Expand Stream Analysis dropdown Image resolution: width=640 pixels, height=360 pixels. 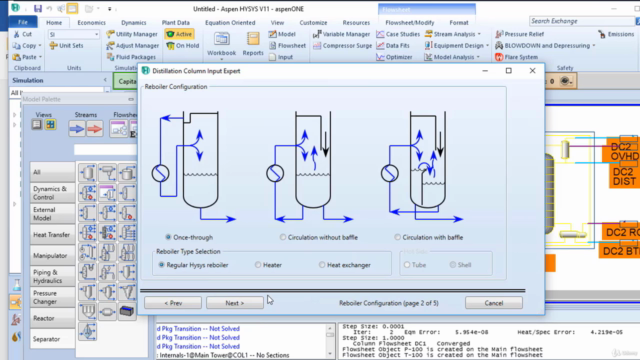(x=479, y=34)
